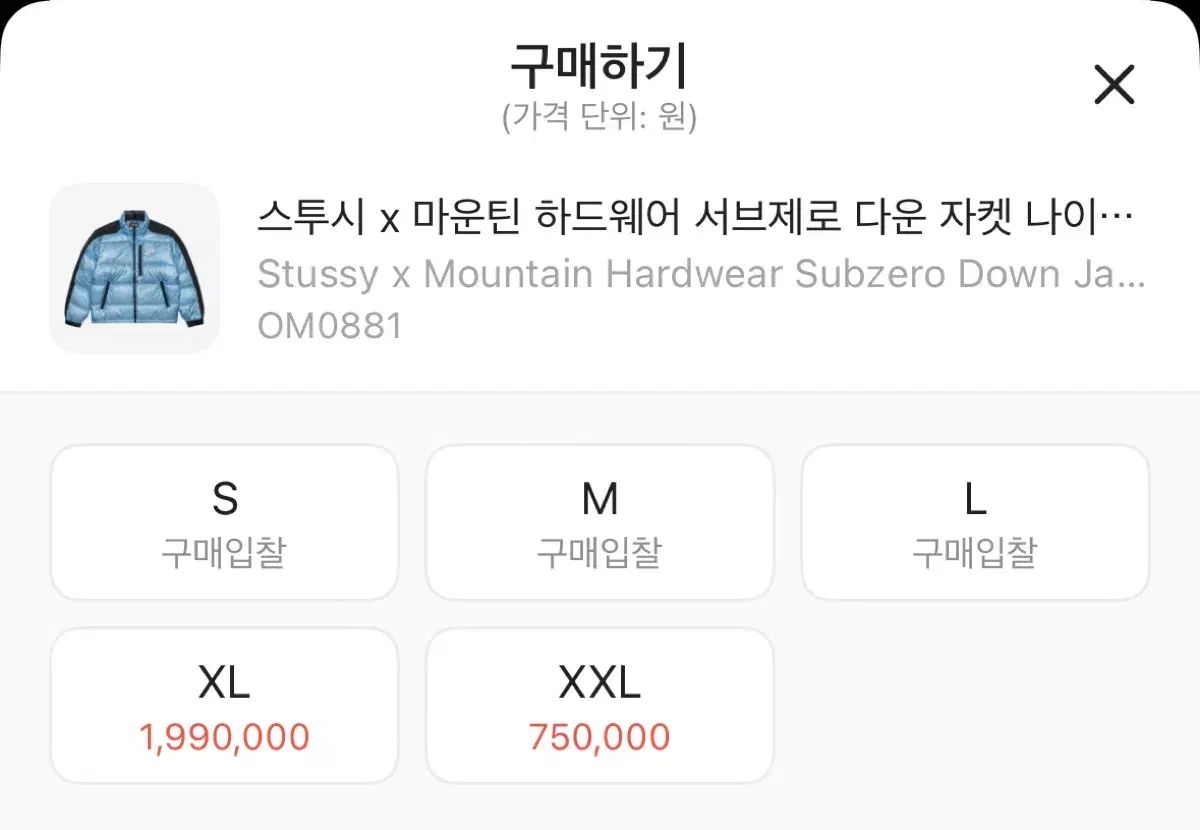Select size S option
The width and height of the screenshot is (1200, 830).
pos(224,522)
